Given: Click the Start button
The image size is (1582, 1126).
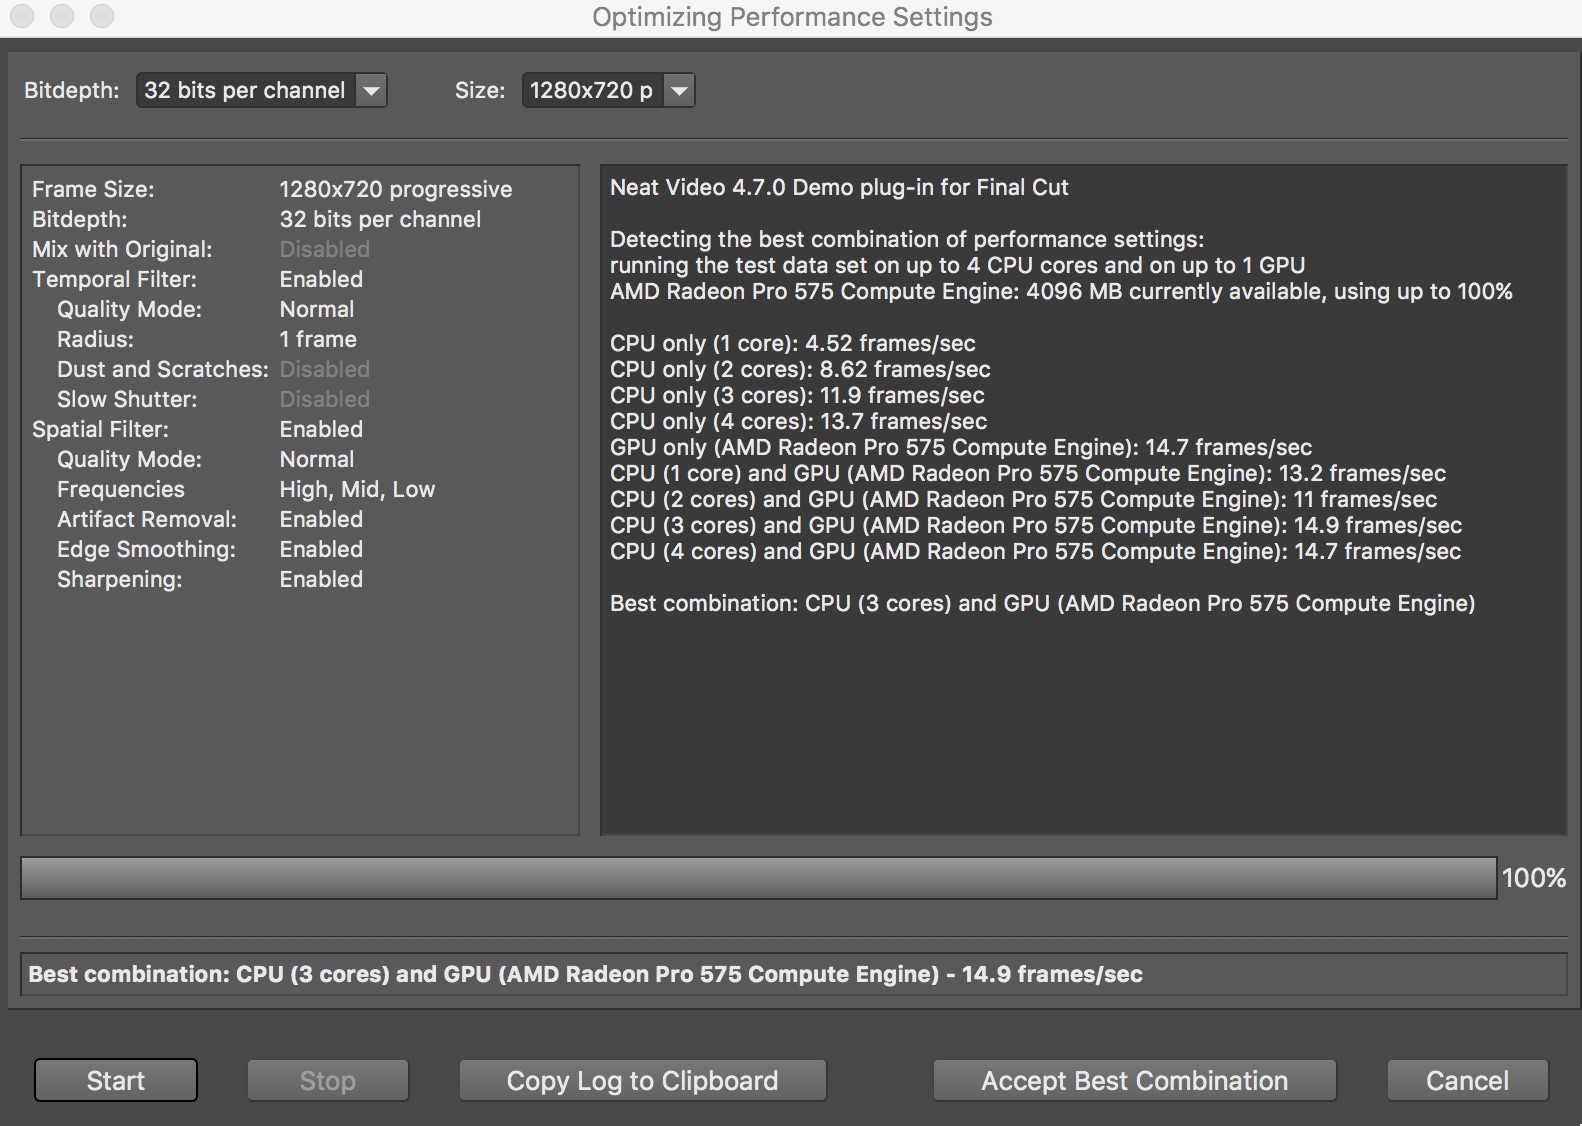Looking at the screenshot, I should 116,1080.
